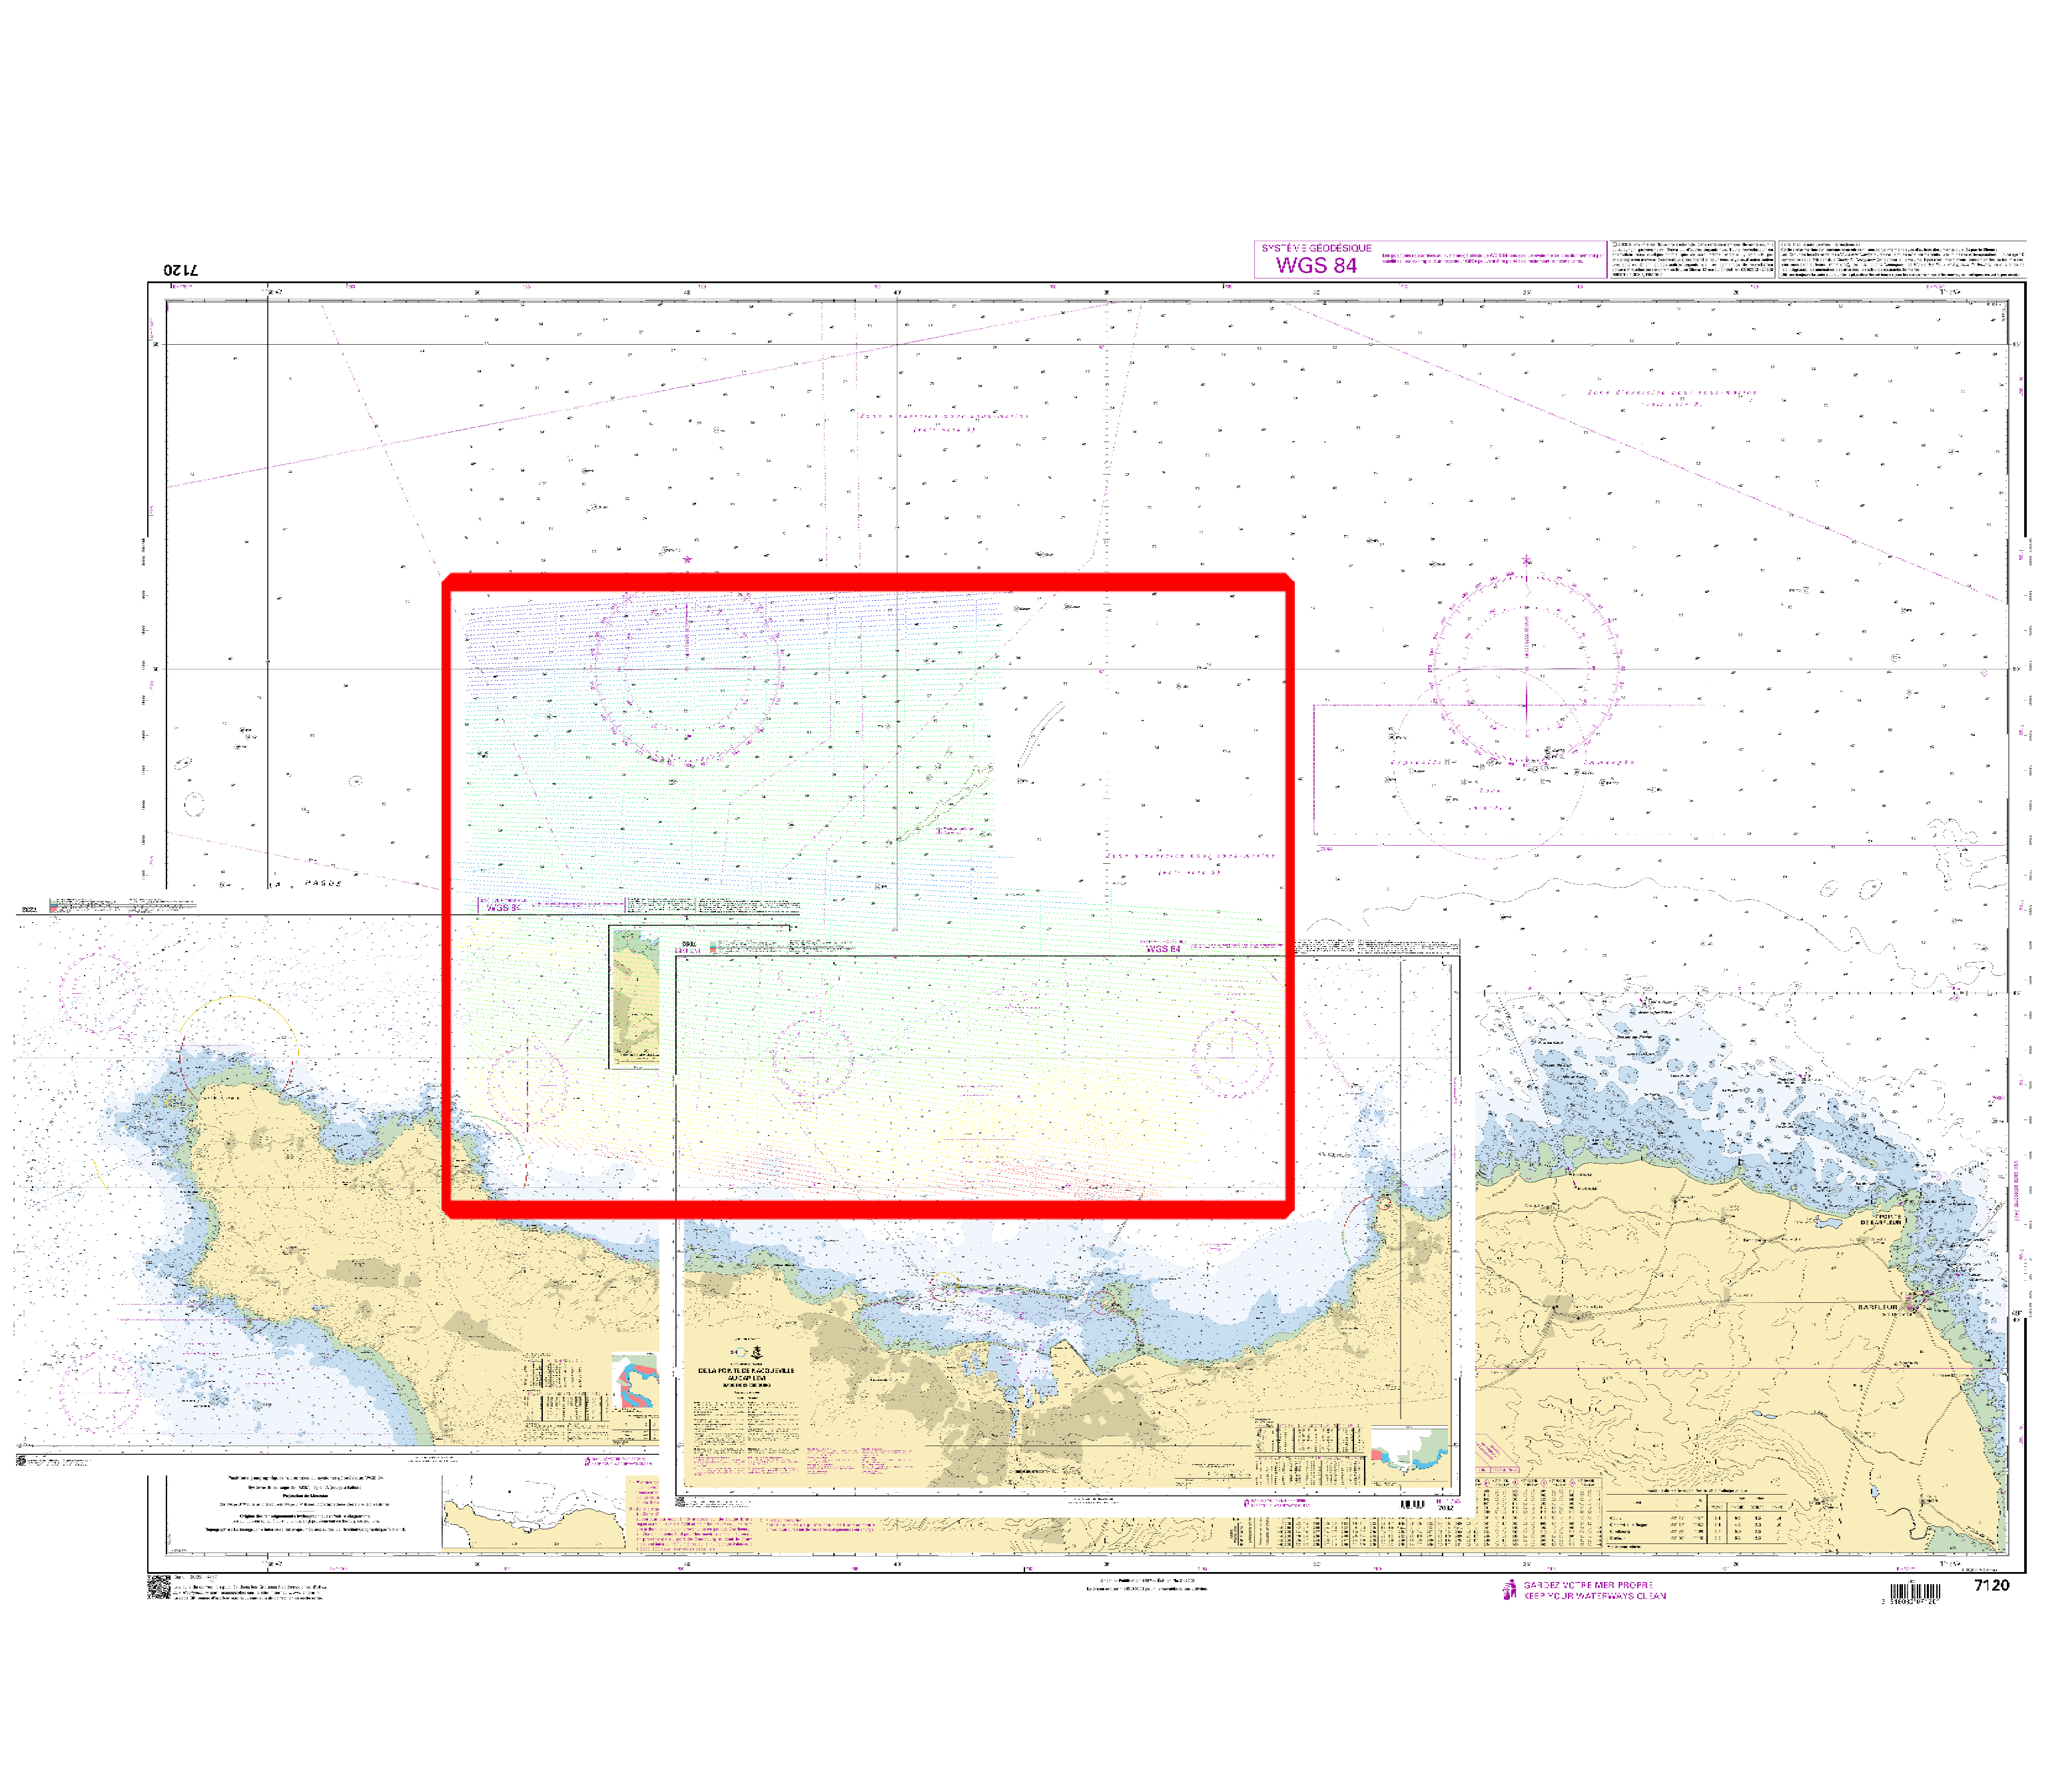Click the WGS 84 label on center inset
Viewport: 2064px width, 1792px height.
coord(1163,948)
